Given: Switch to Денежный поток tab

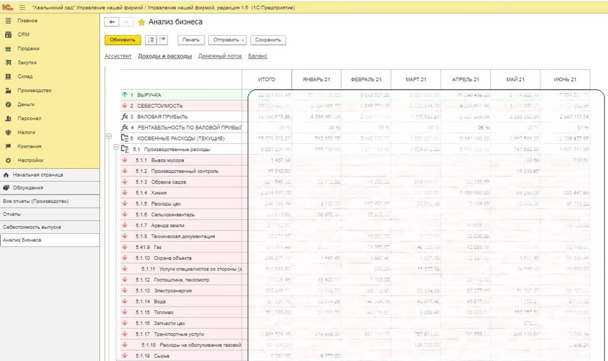Looking at the screenshot, I should pos(220,56).
